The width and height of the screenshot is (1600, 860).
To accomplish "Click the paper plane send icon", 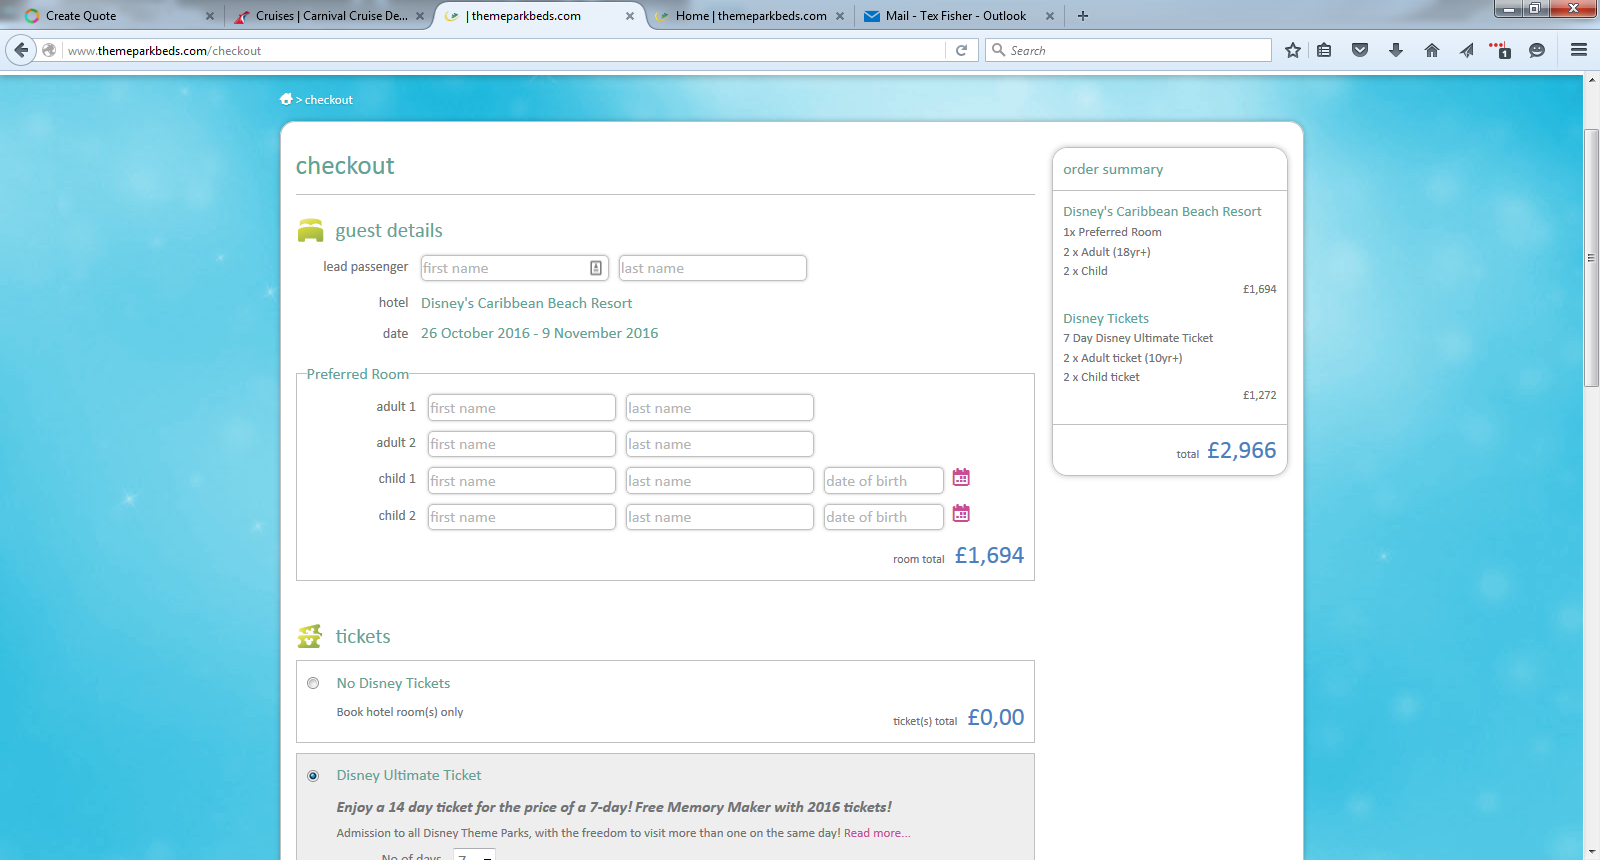I will pyautogui.click(x=1467, y=50).
